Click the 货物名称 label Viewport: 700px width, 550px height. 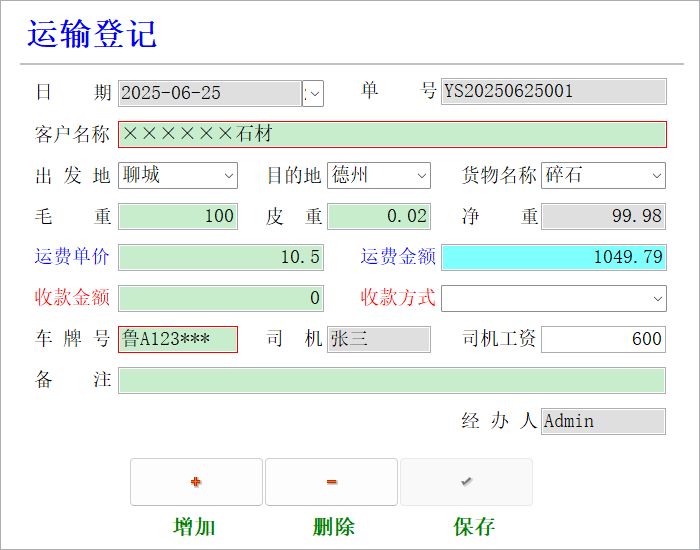499,175
